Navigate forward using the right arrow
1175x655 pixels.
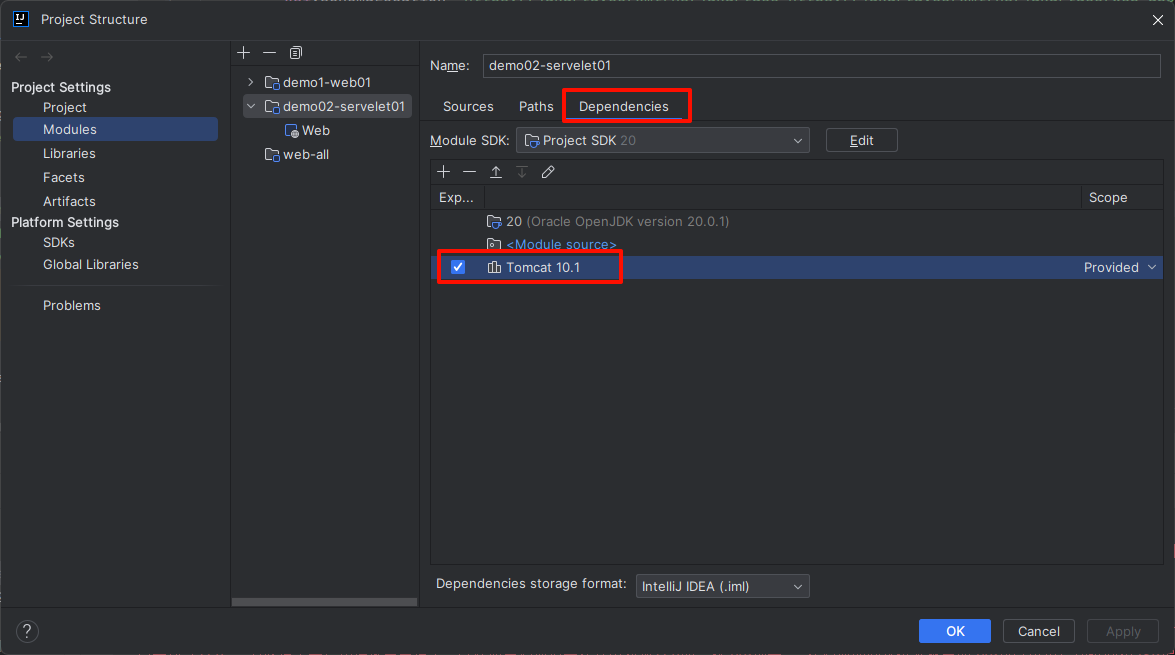tap(47, 57)
